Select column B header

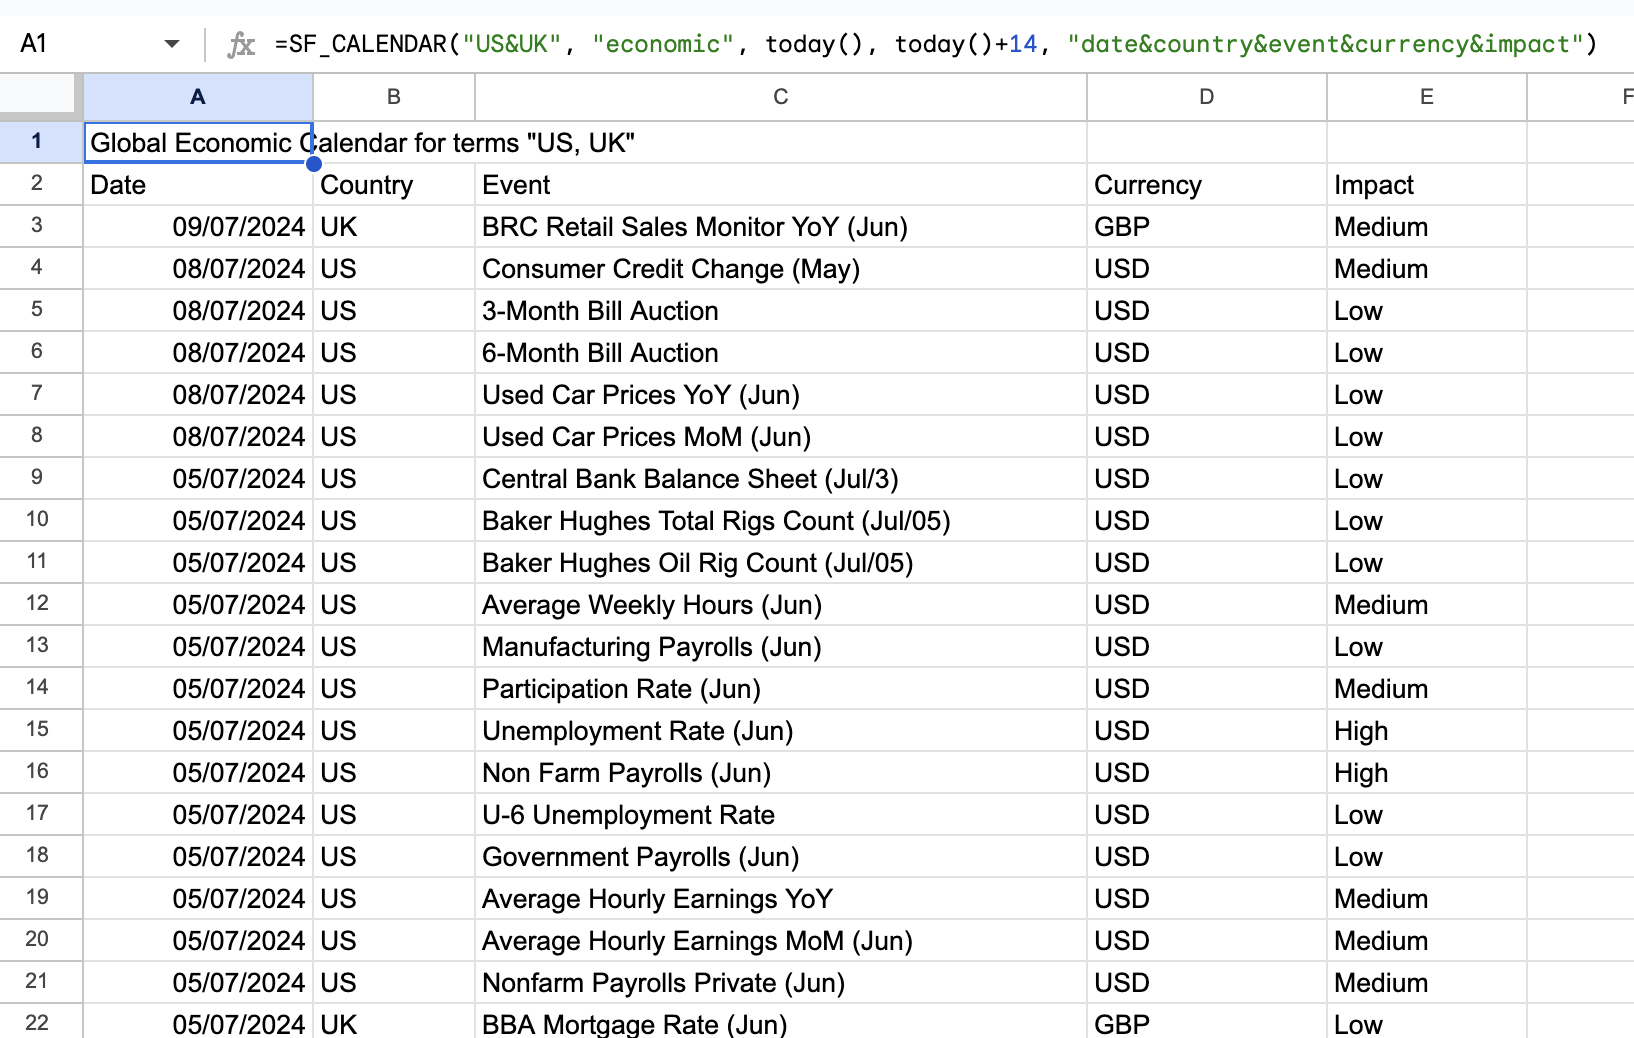pyautogui.click(x=394, y=97)
